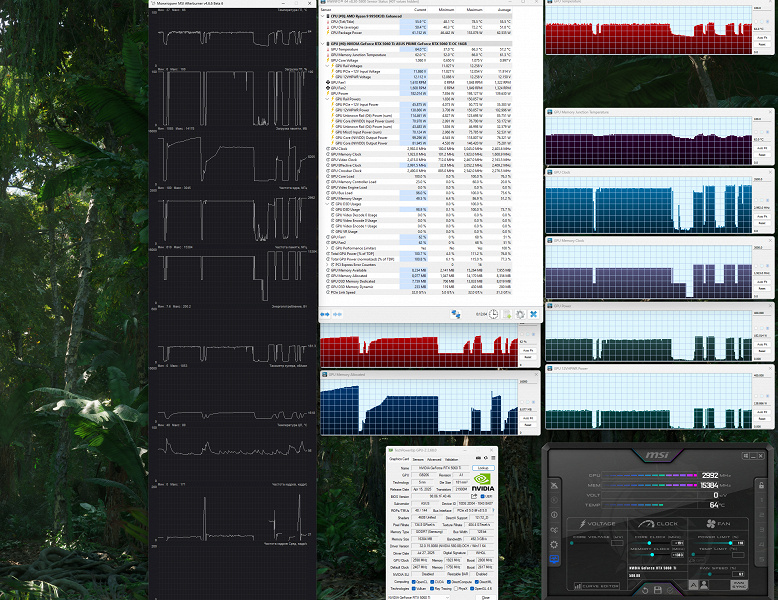Toggle GPU-Z Ray Tracing checkbox
Screen dimensions: 778x600
[x=432, y=589]
